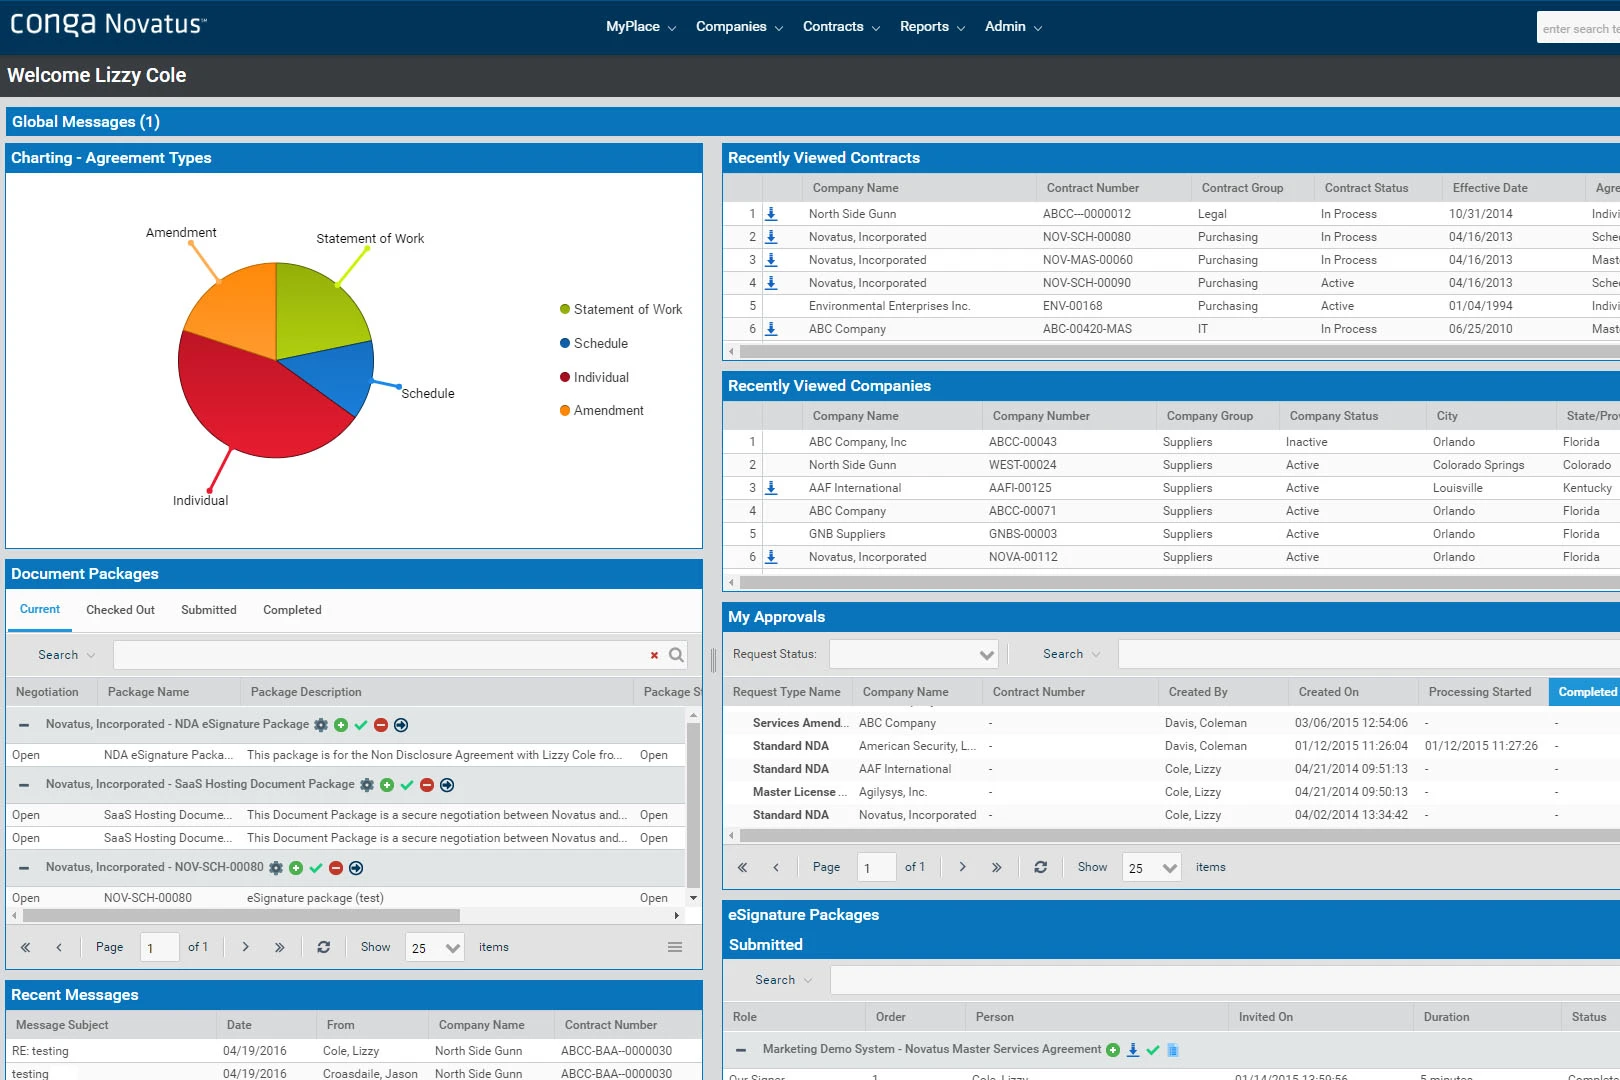Download the North Side Gunn contract ABCC---0000012

[771, 213]
